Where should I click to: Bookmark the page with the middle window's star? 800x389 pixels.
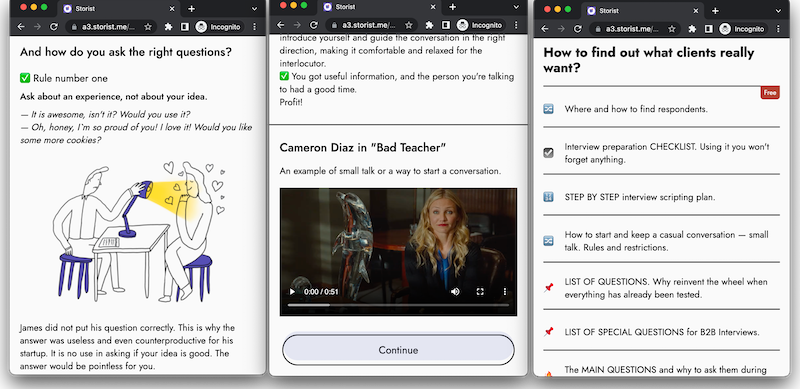(409, 25)
